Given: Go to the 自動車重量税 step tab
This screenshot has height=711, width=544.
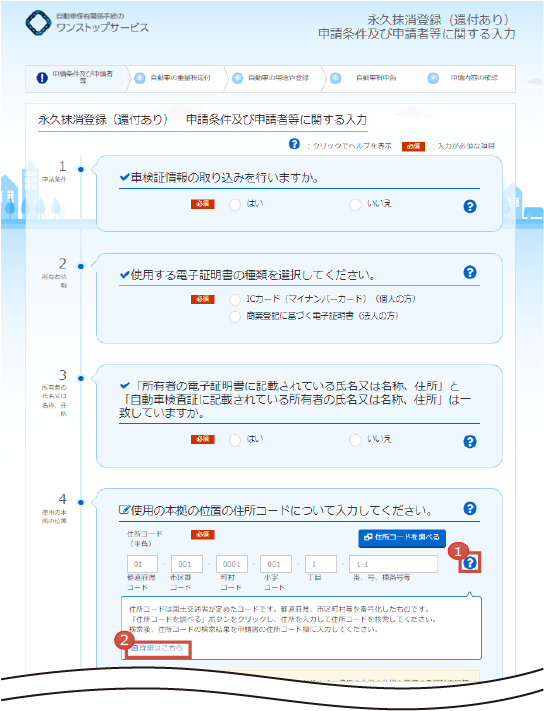Looking at the screenshot, I should 175,78.
